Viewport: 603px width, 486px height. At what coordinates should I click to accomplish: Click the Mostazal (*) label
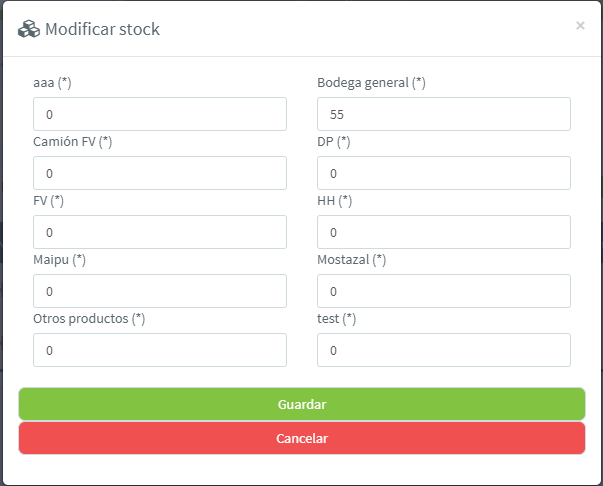click(351, 260)
